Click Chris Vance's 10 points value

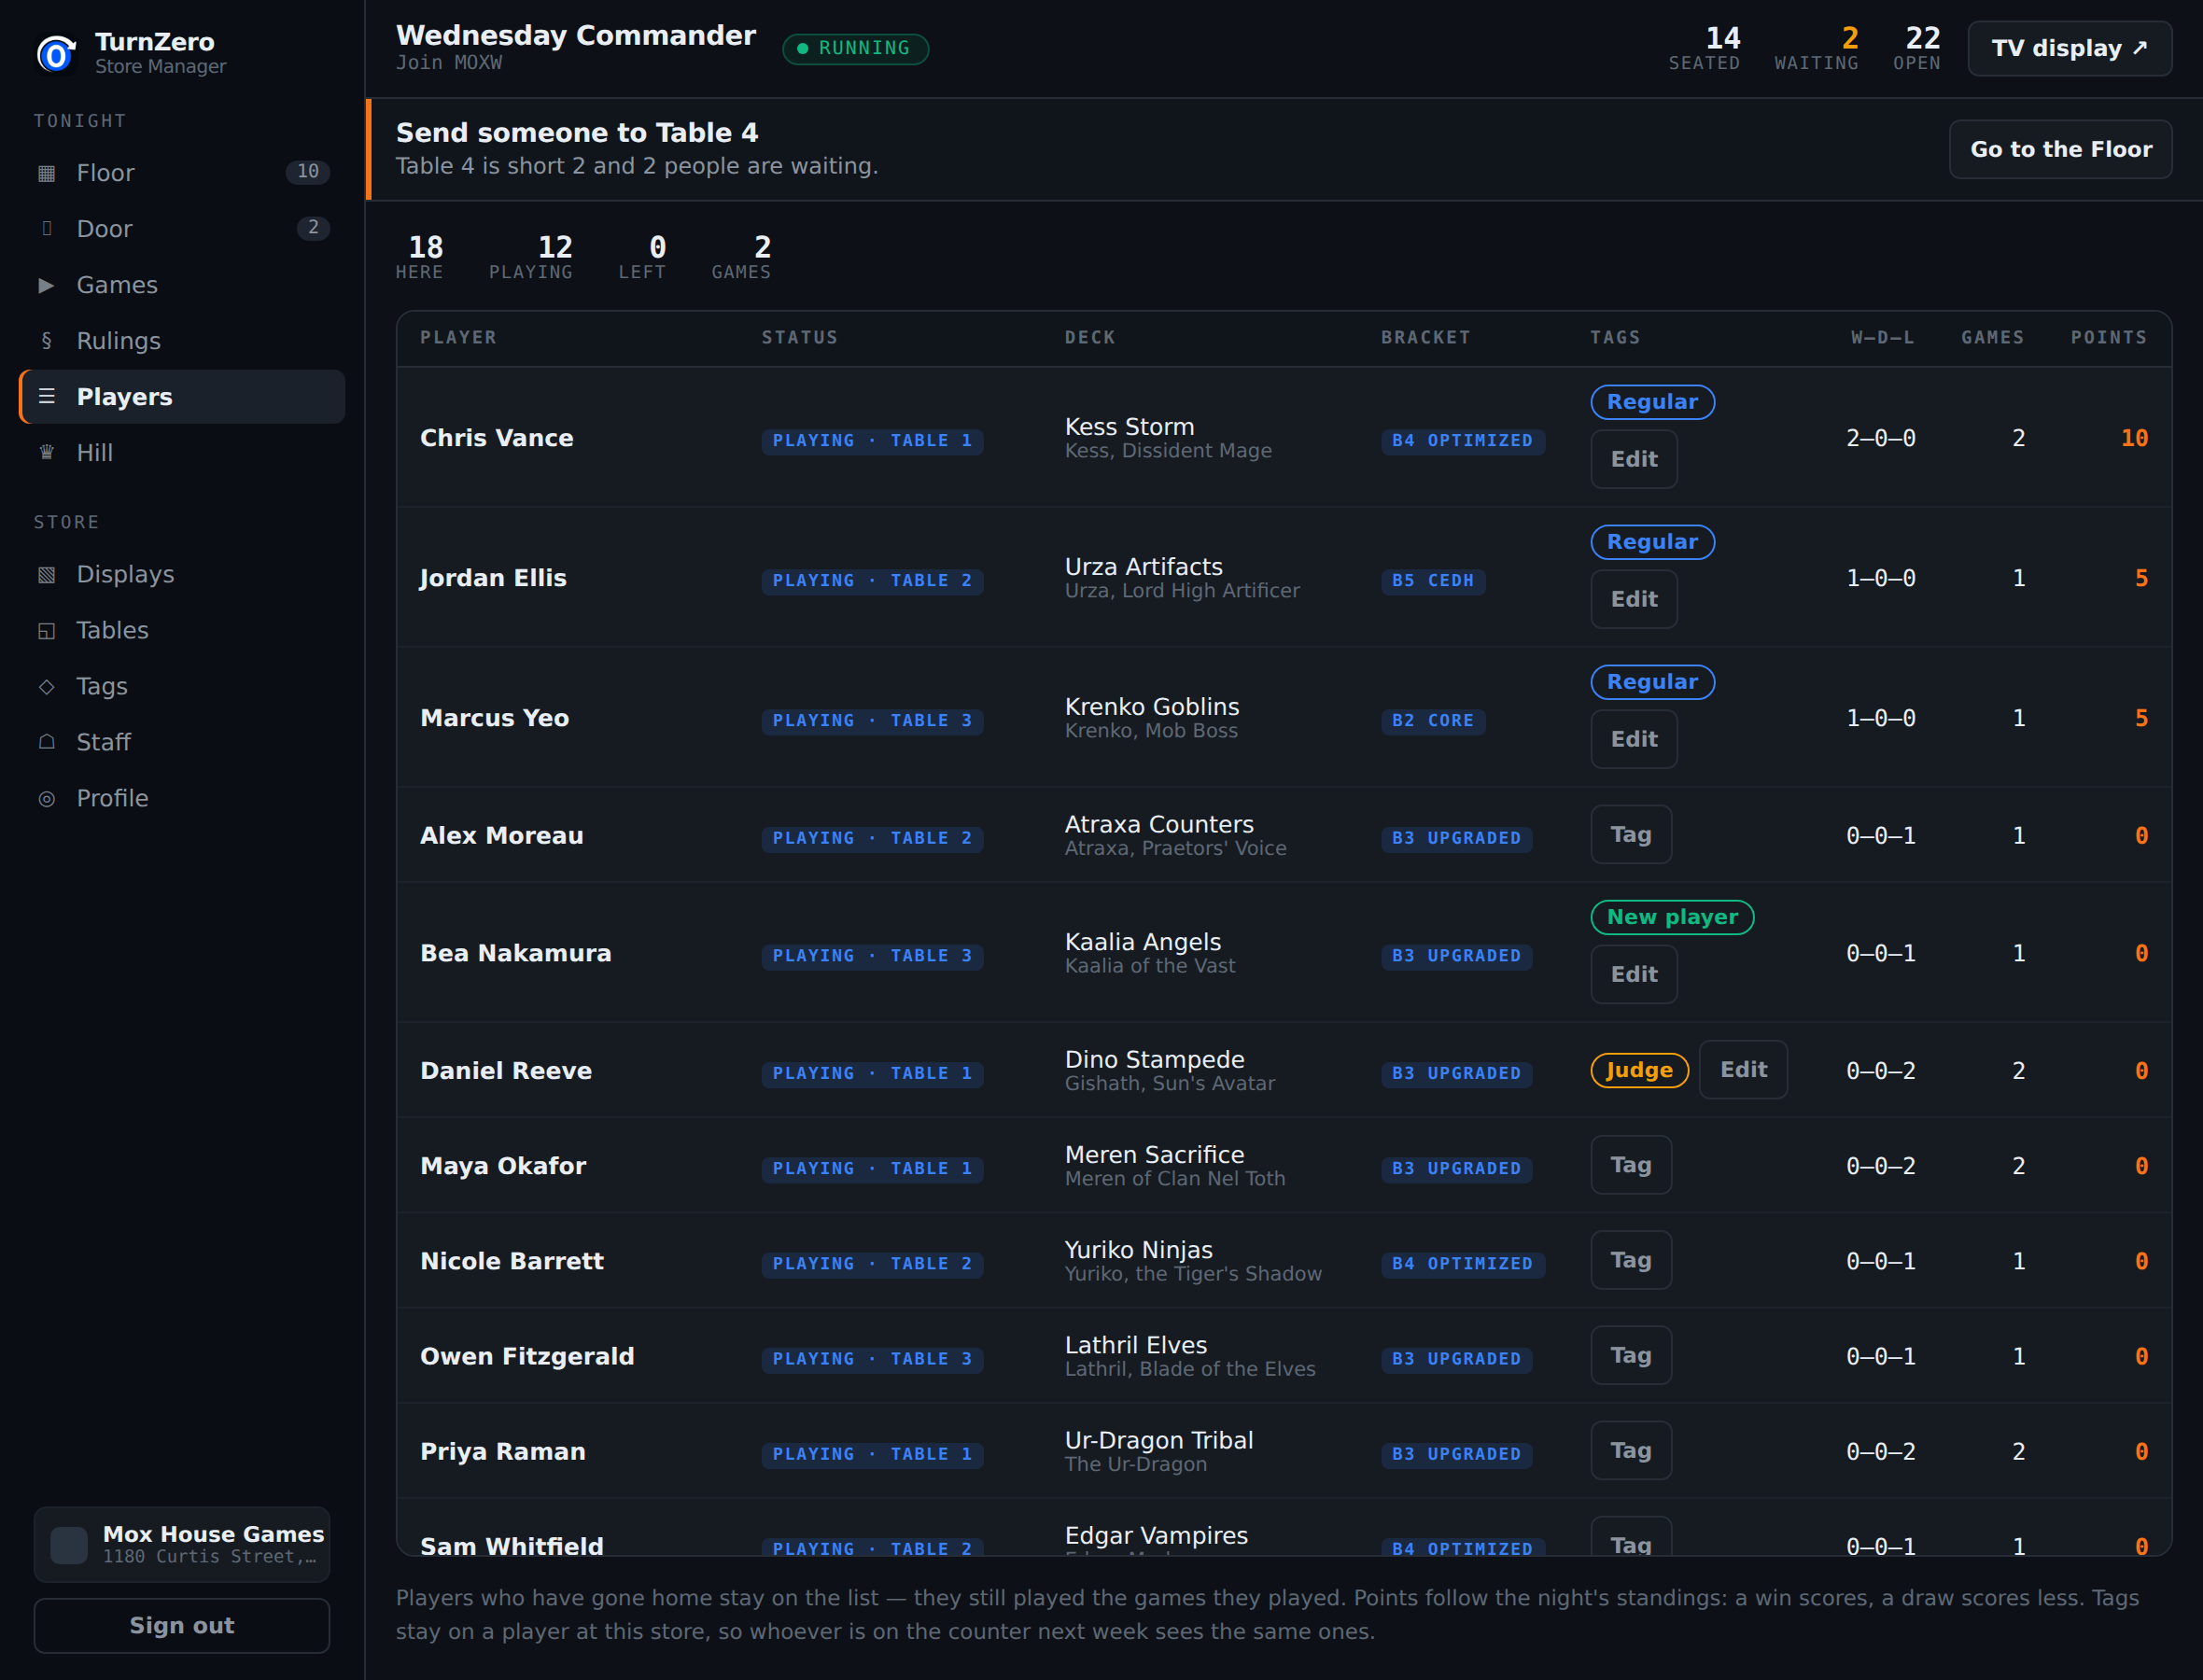(x=2134, y=438)
